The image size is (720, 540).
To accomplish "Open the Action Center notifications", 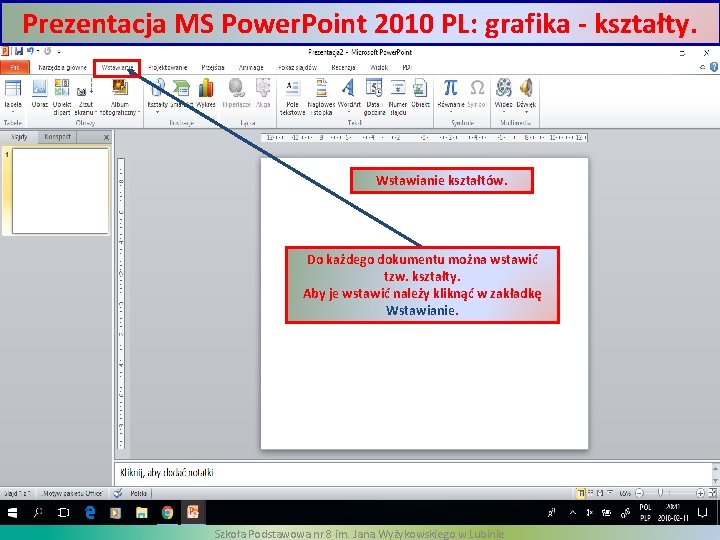I will coord(702,513).
